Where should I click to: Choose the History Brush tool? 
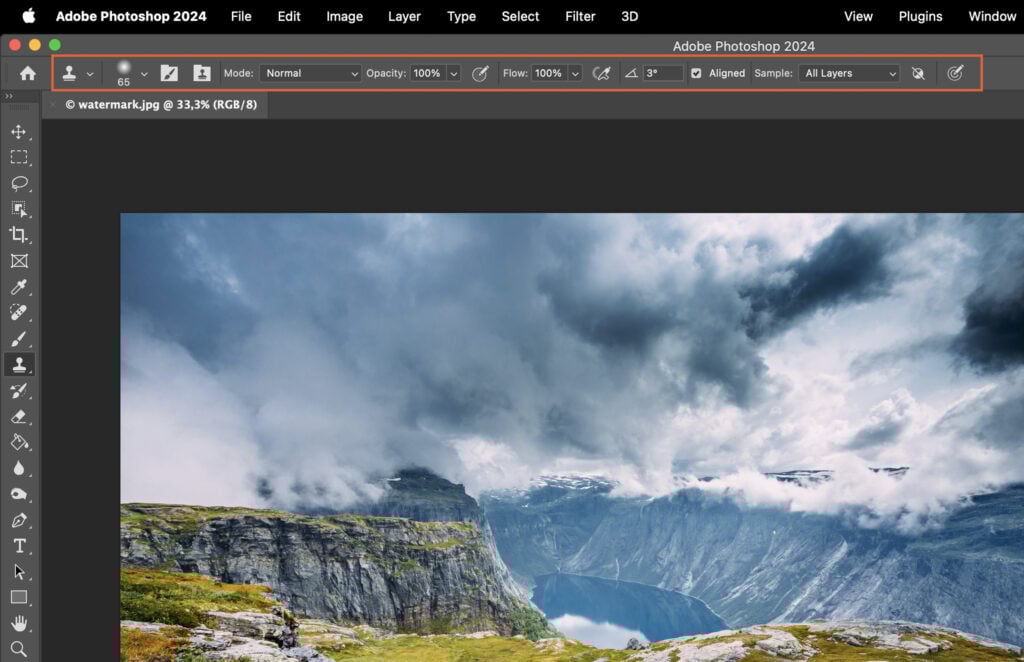click(20, 391)
